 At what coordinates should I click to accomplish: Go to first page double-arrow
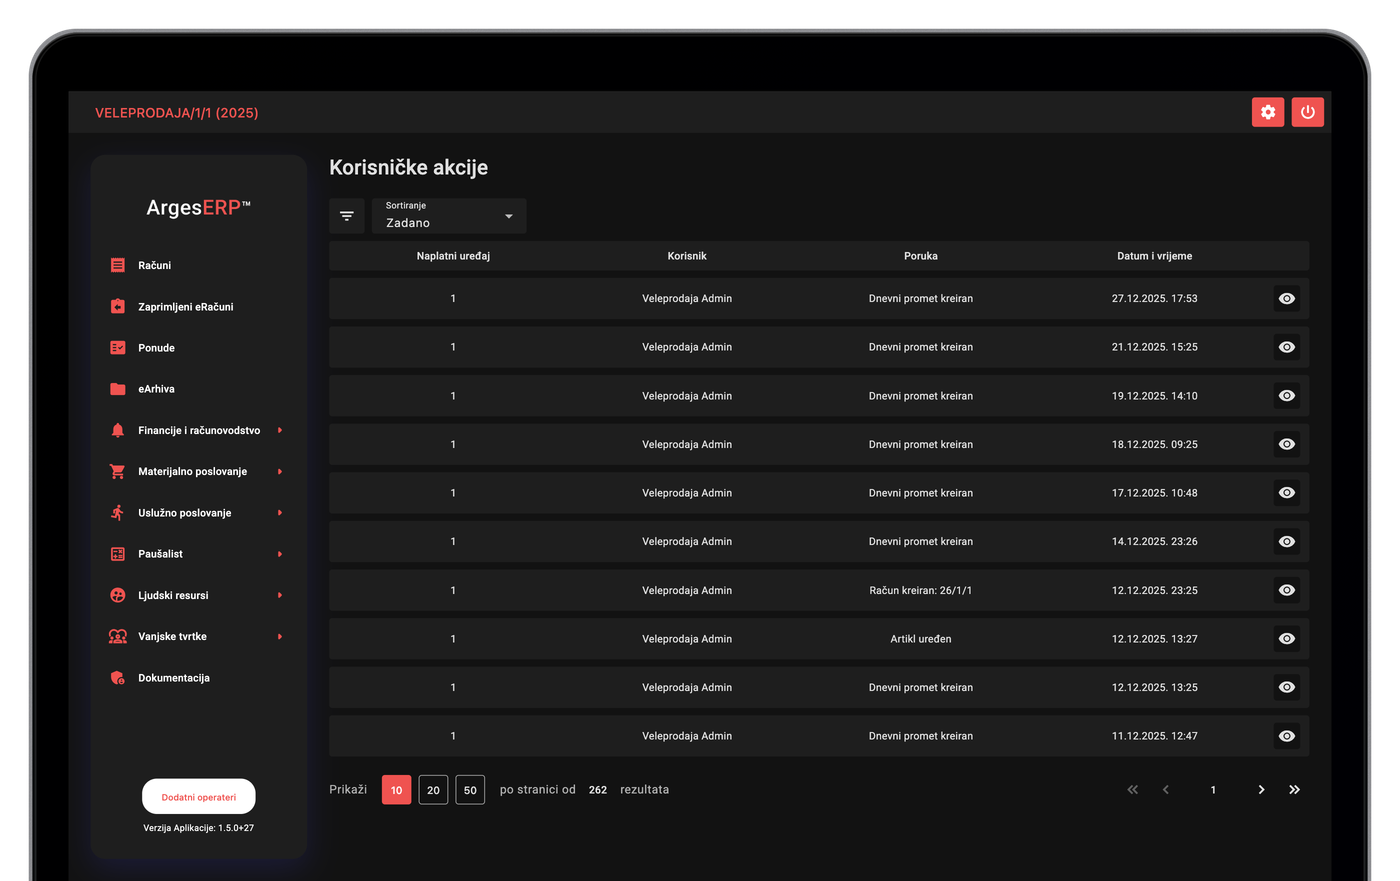tap(1132, 789)
